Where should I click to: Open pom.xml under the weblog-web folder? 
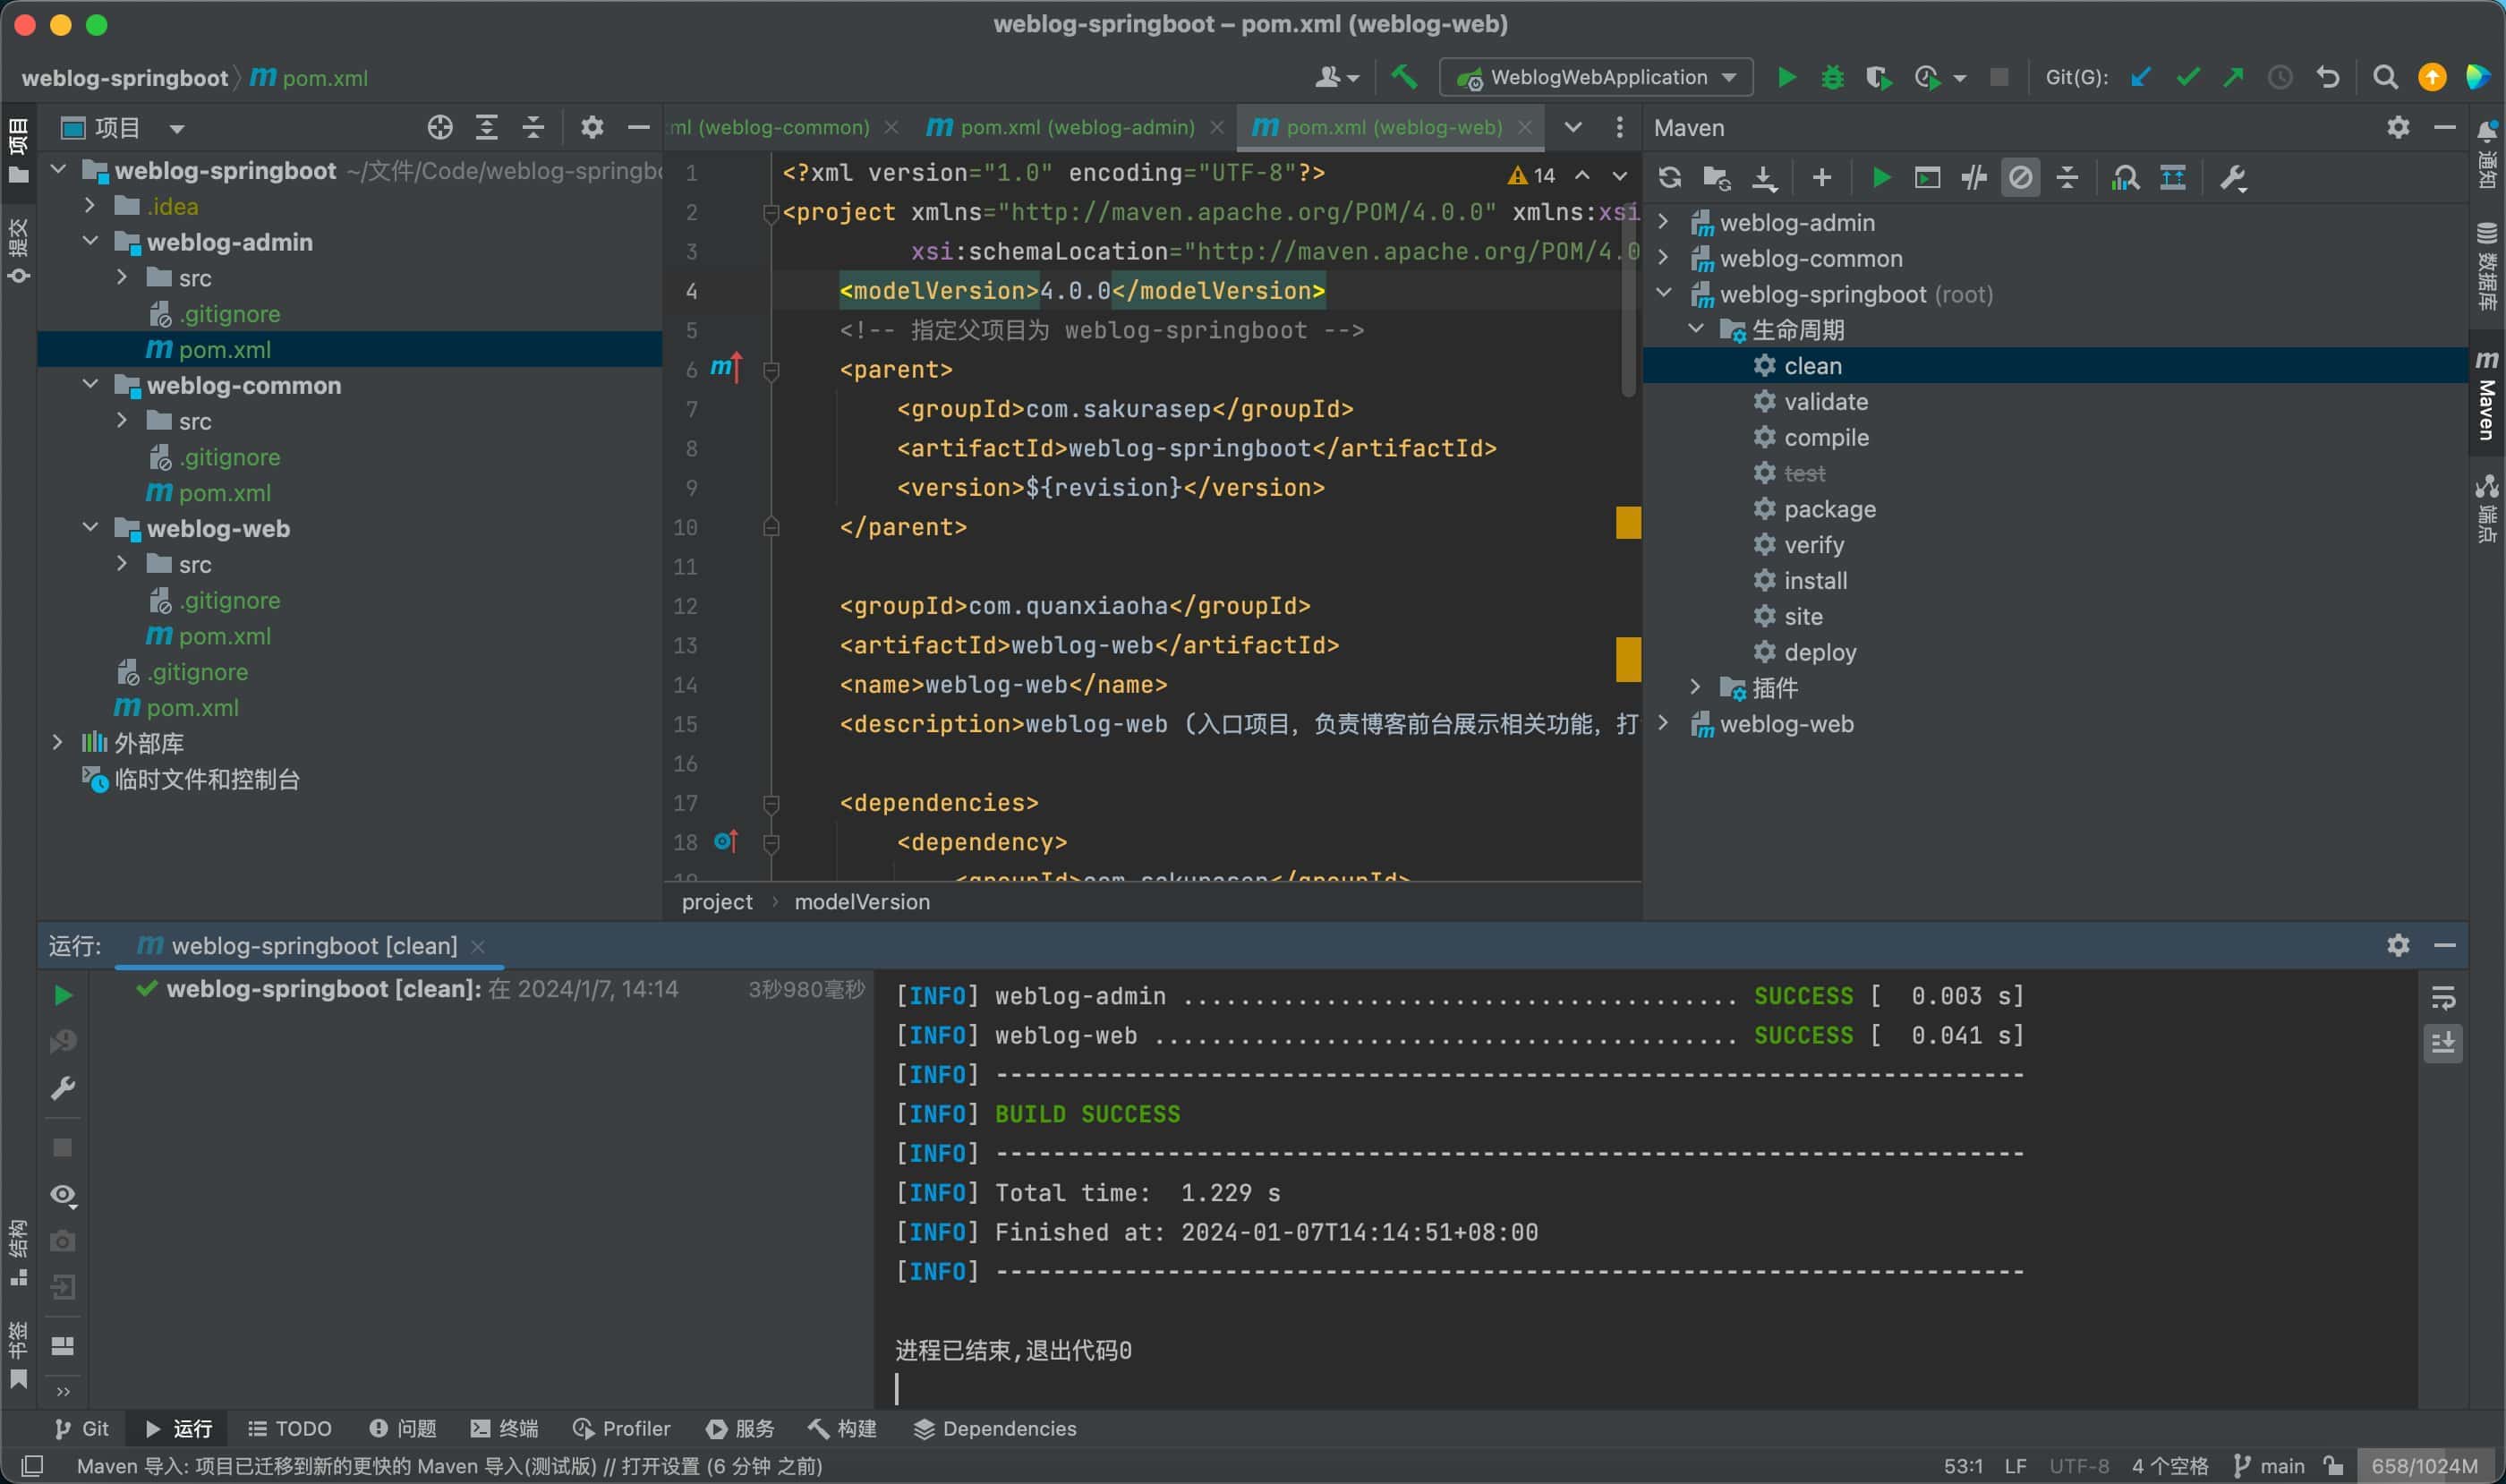[x=224, y=636]
